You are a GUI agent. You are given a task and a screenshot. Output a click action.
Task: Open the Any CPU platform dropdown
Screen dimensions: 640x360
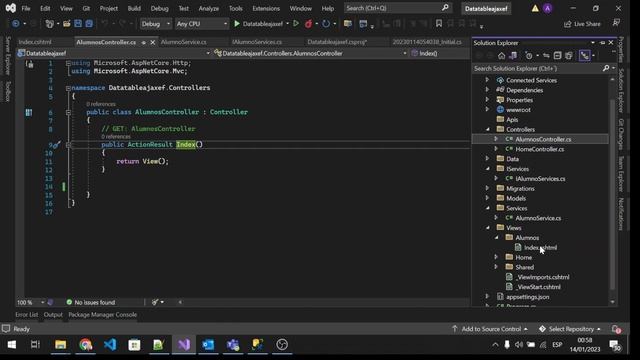(x=202, y=24)
